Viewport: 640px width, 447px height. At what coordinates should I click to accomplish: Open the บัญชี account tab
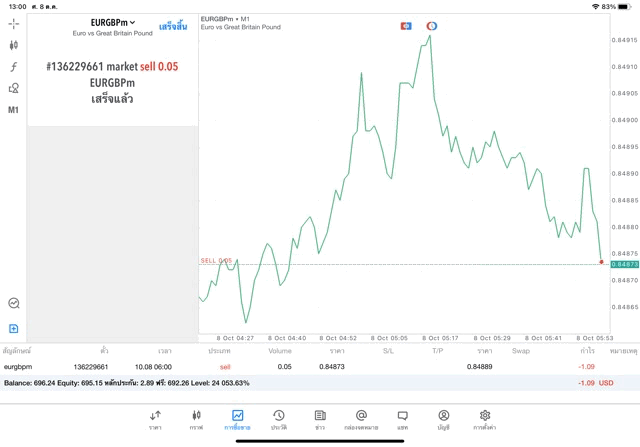coord(443,419)
